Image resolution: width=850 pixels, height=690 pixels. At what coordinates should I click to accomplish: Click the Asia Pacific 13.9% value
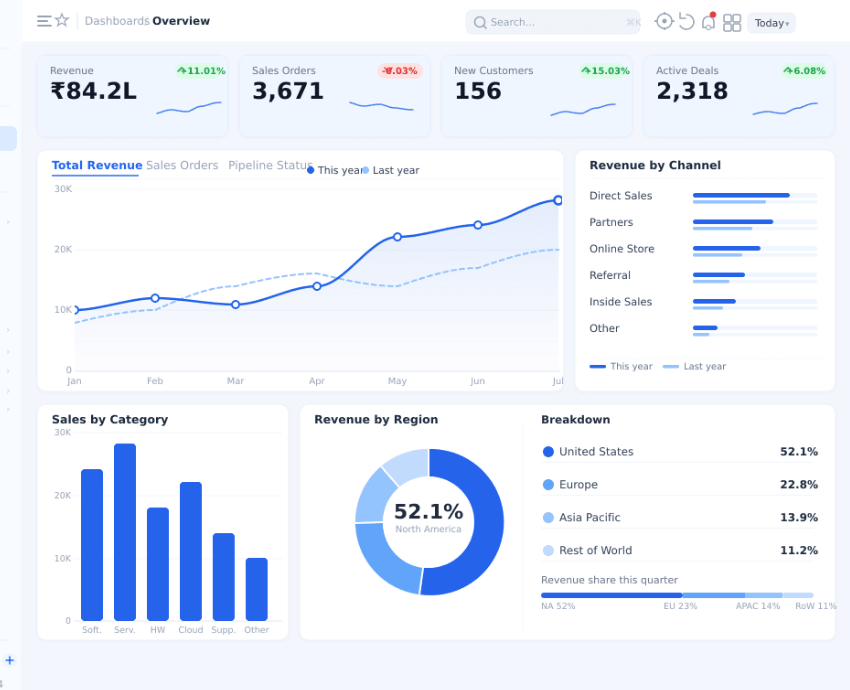click(x=799, y=518)
